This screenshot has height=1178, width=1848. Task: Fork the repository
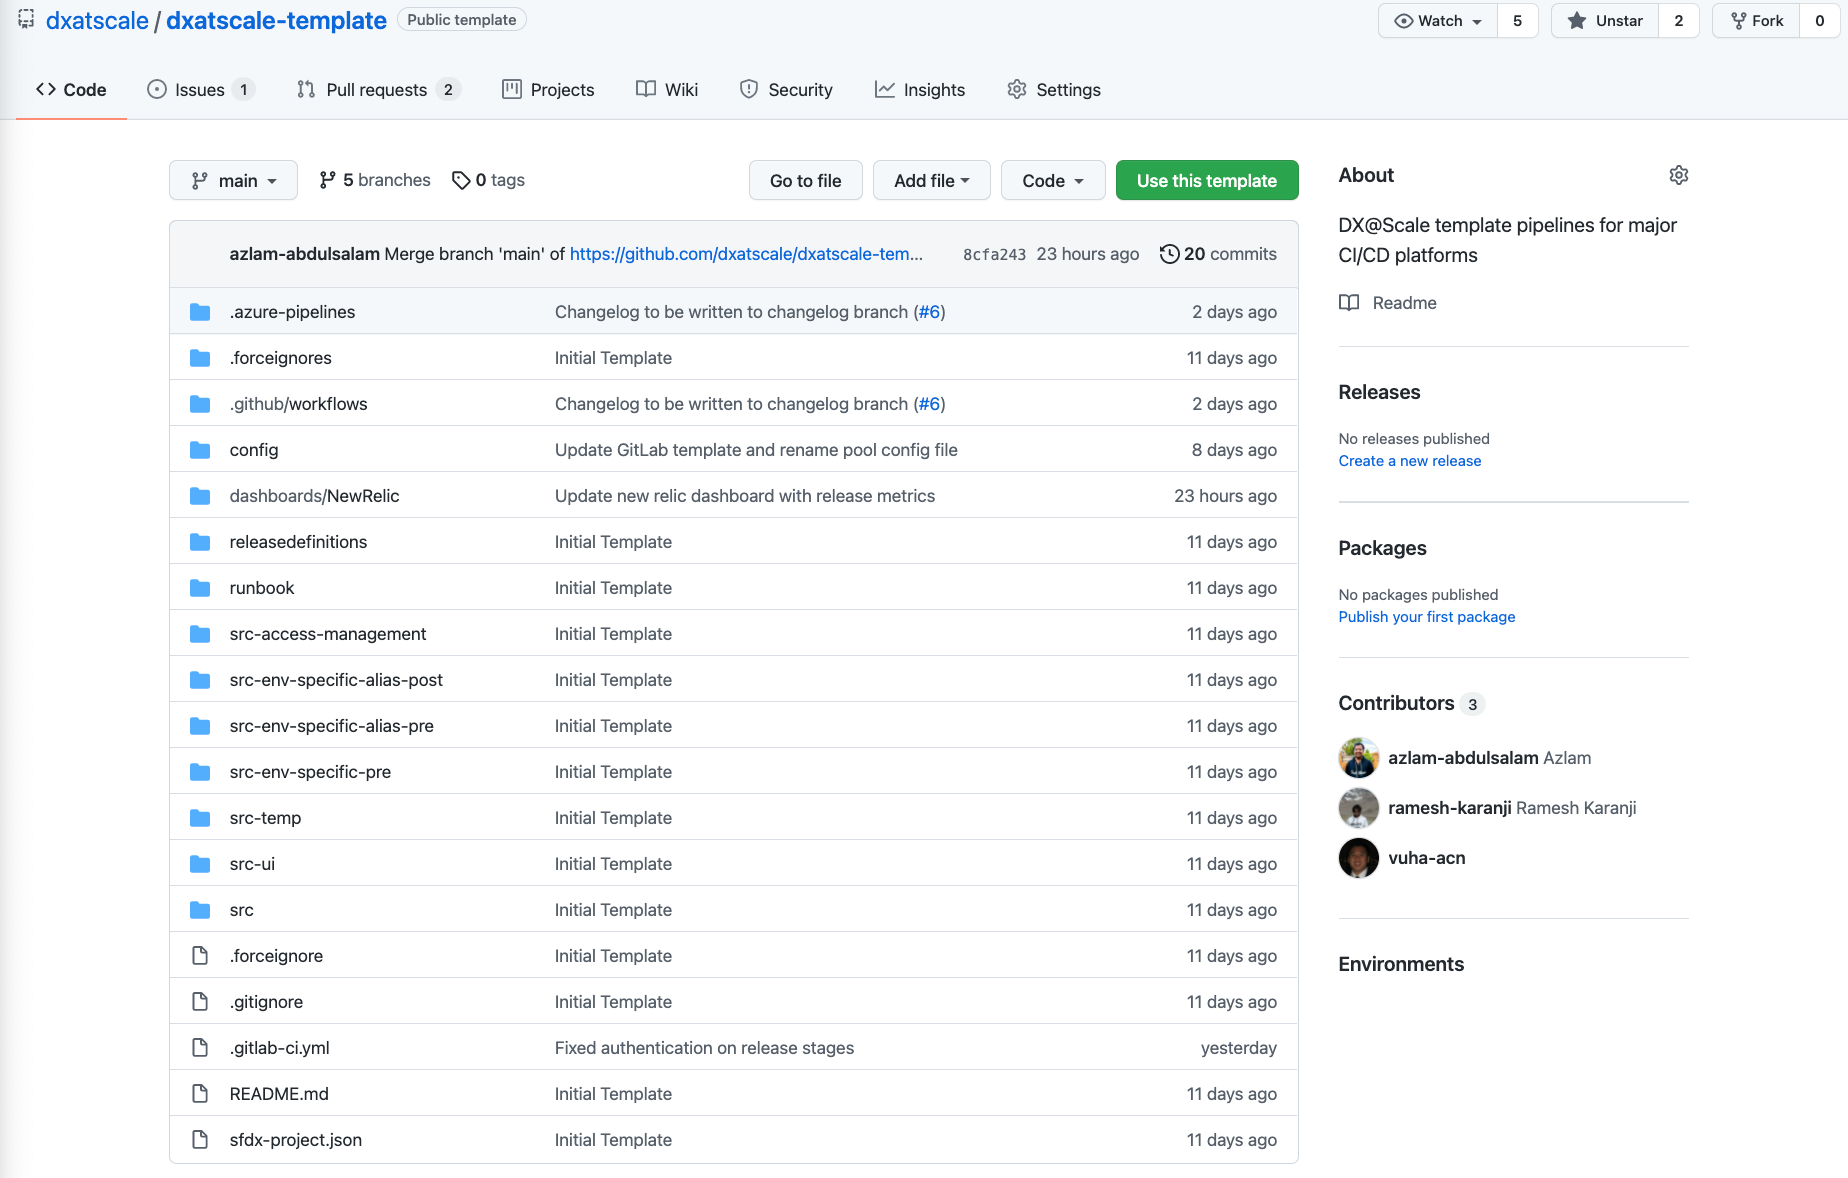1756,20
